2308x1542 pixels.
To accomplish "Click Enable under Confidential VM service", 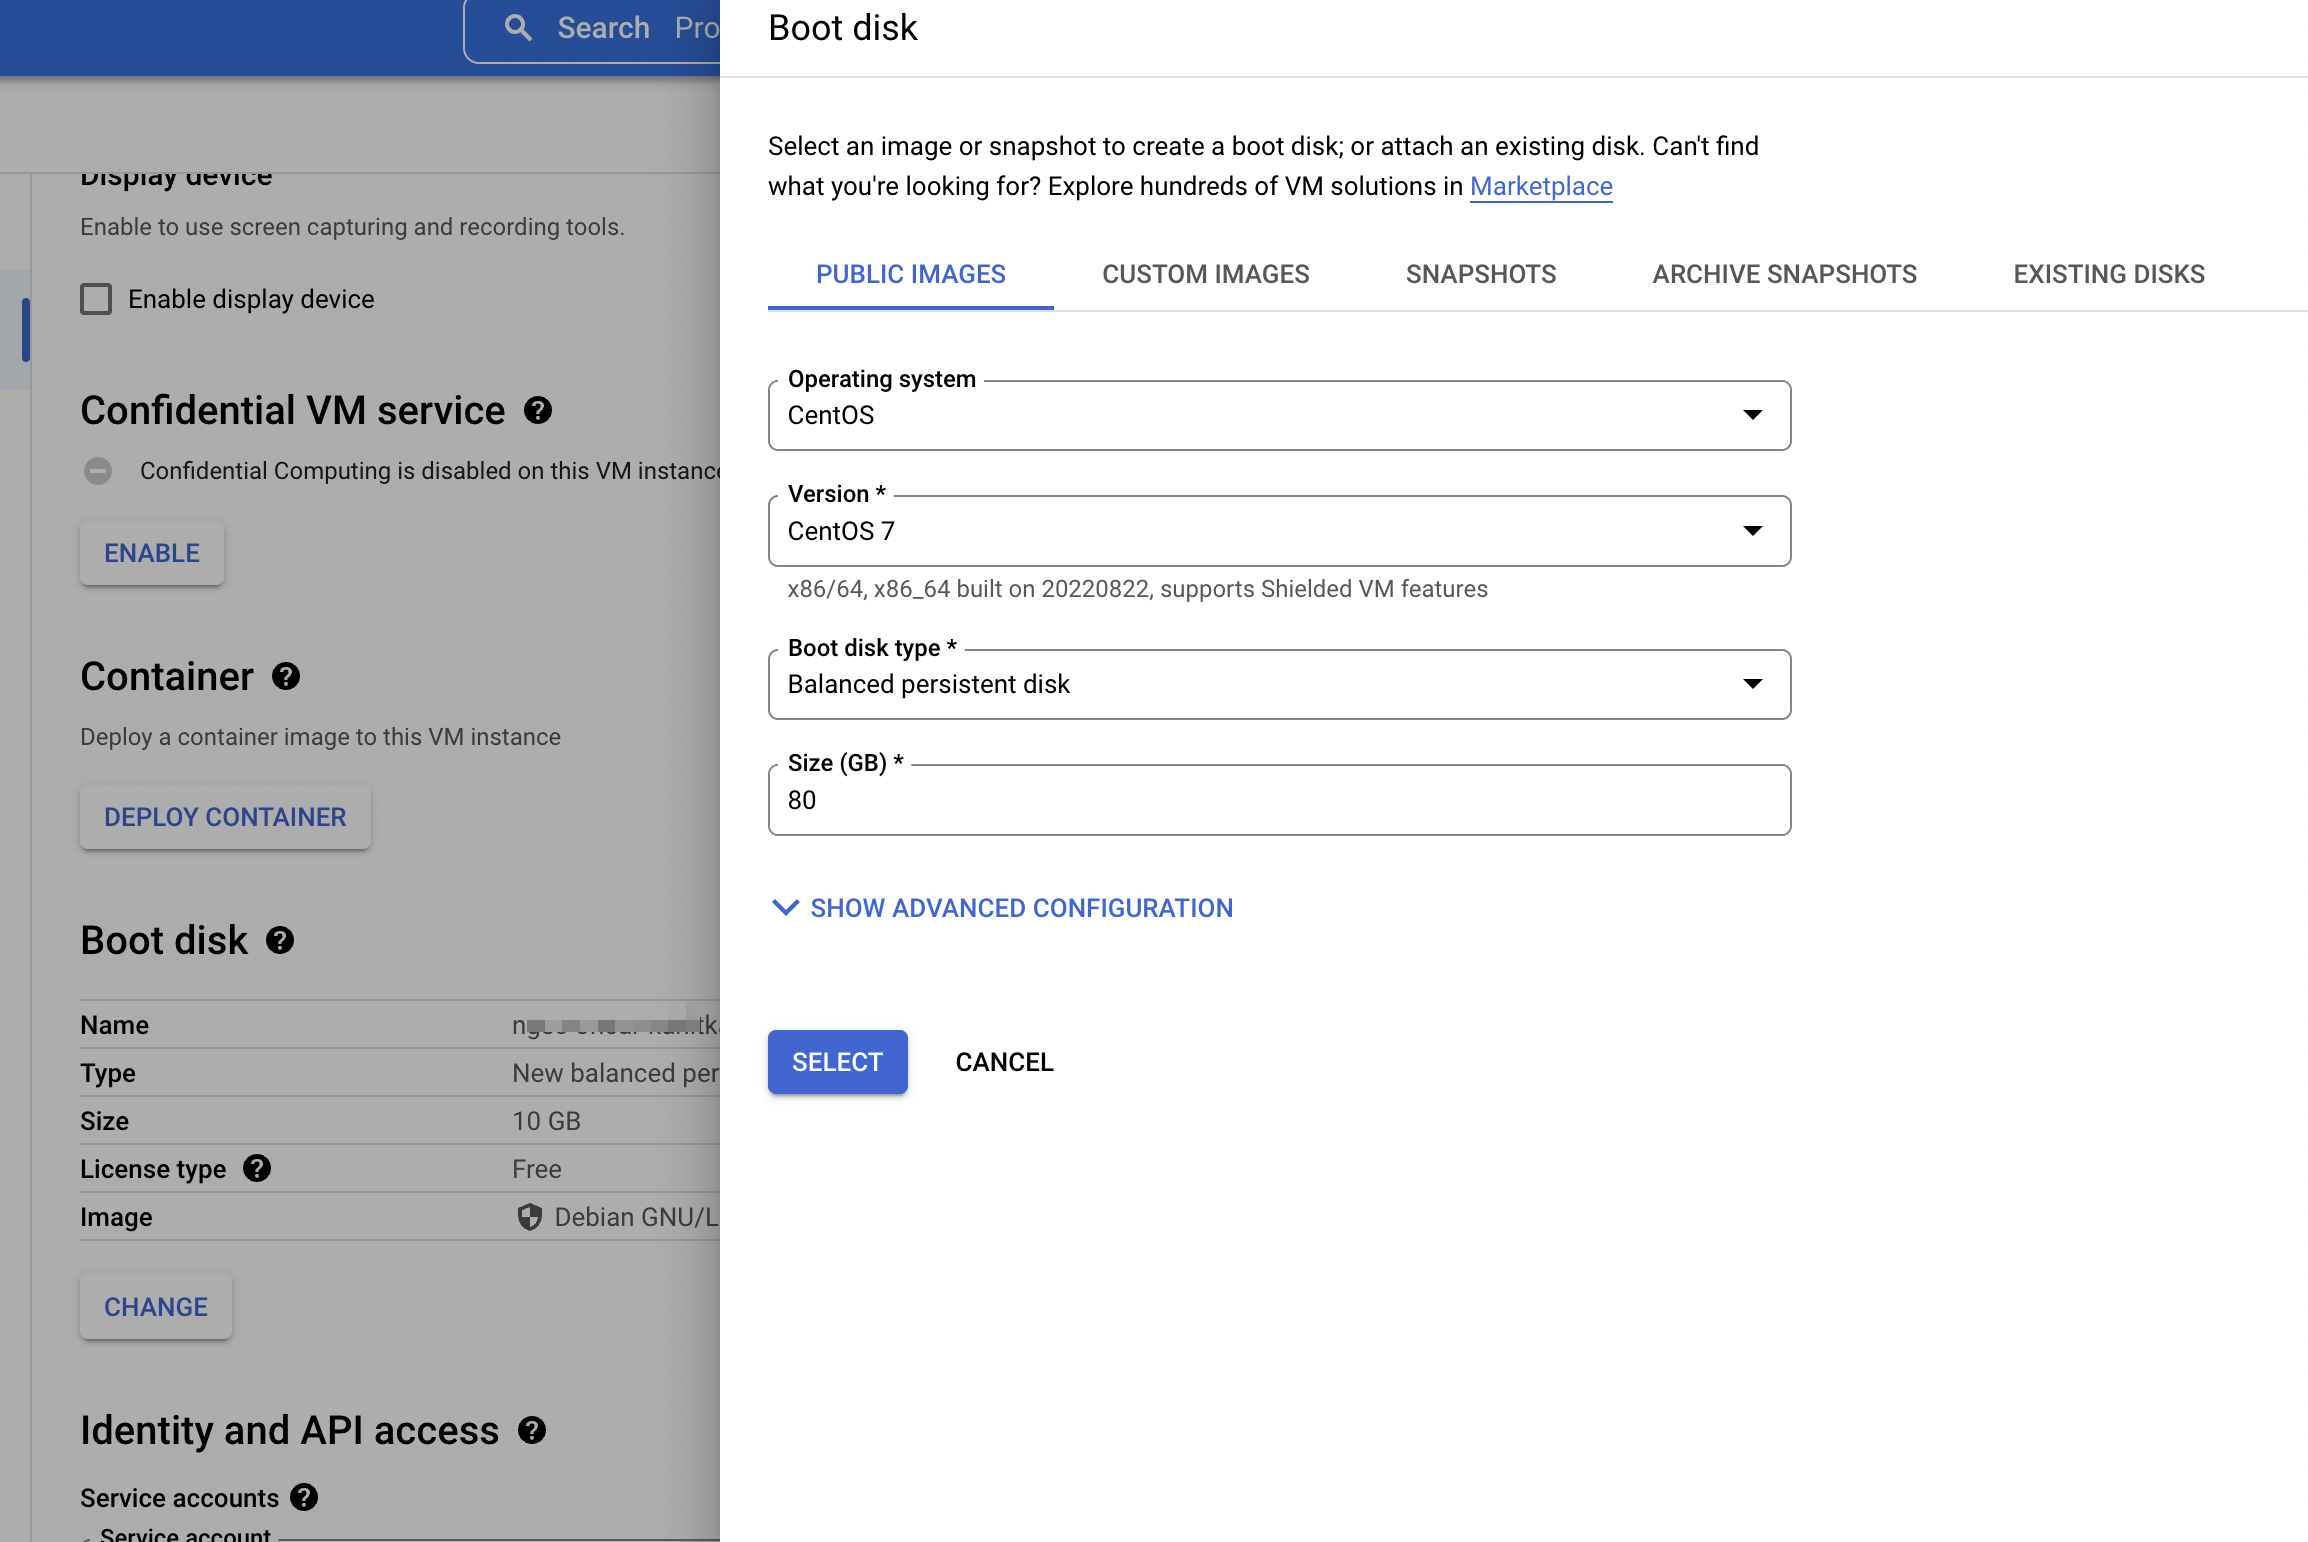I will (x=152, y=553).
